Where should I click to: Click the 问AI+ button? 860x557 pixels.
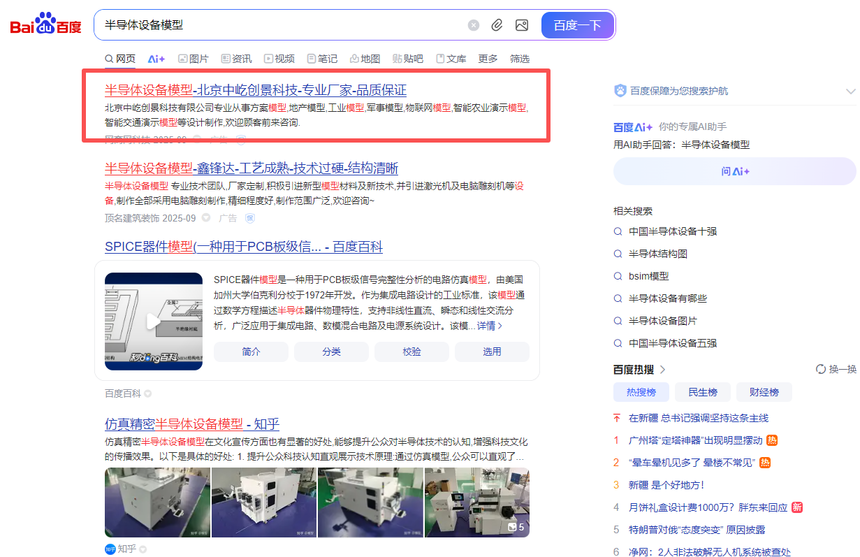click(x=734, y=171)
